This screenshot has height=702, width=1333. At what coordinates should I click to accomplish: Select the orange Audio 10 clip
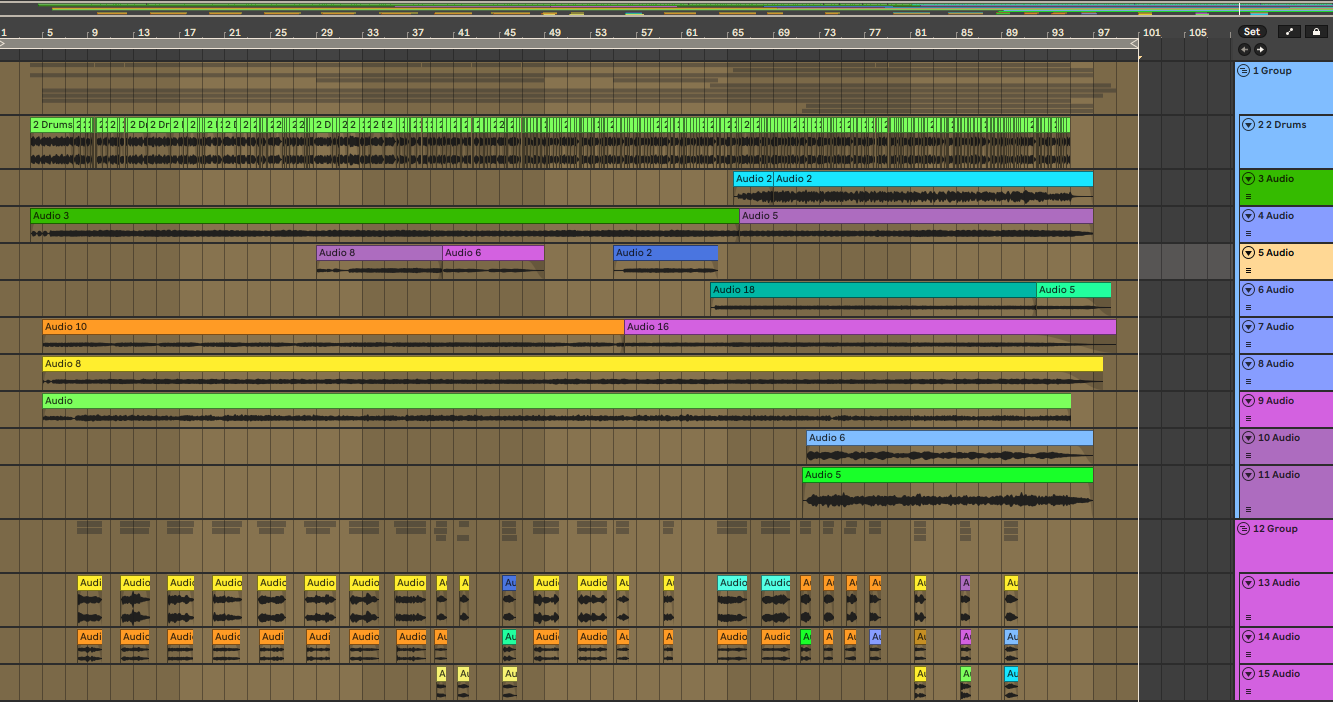tap(330, 327)
